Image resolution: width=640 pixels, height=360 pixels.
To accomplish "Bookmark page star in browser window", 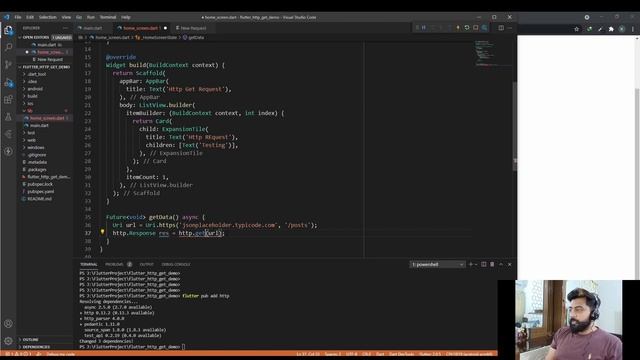I will pos(576,29).
